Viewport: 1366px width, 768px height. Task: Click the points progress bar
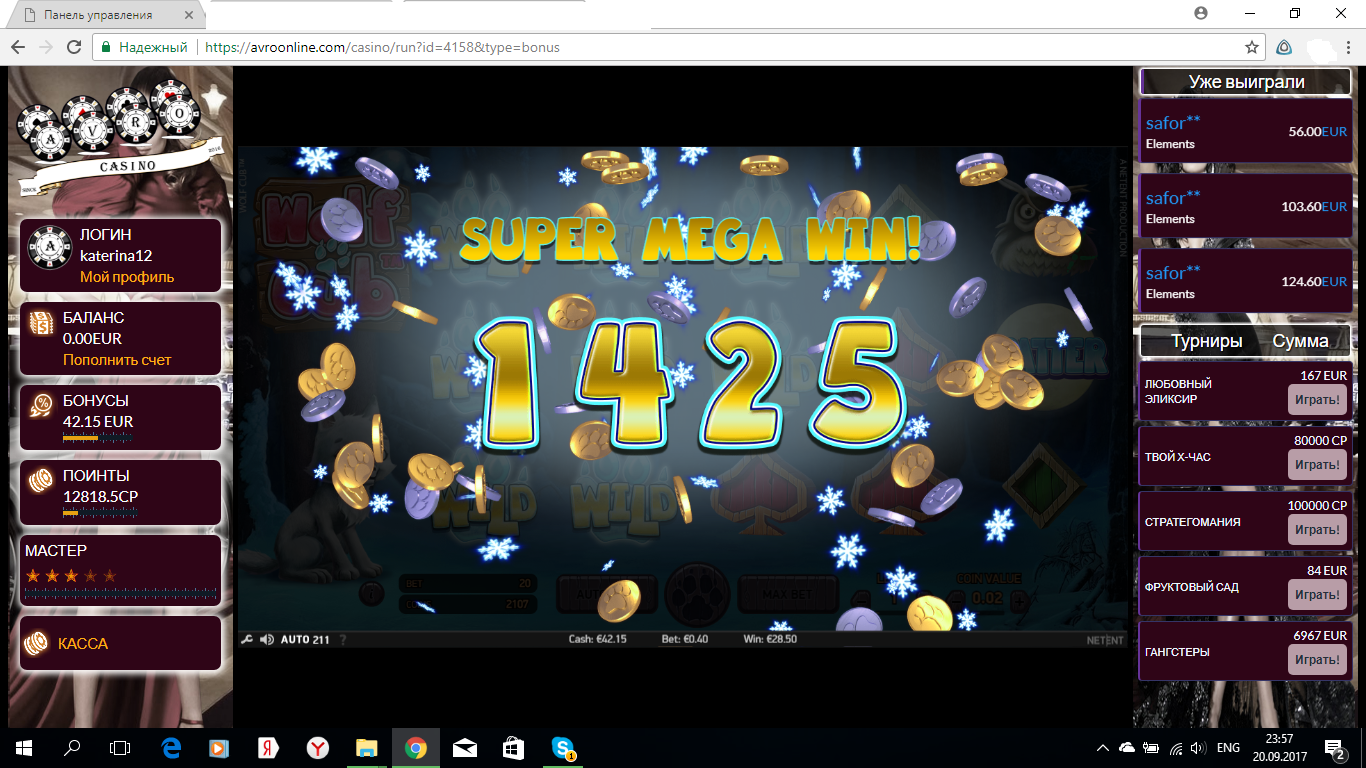[99, 511]
